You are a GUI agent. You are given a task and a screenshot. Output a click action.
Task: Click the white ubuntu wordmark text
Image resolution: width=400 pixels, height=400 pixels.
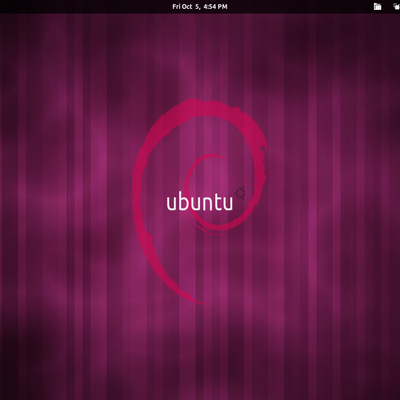click(x=200, y=203)
